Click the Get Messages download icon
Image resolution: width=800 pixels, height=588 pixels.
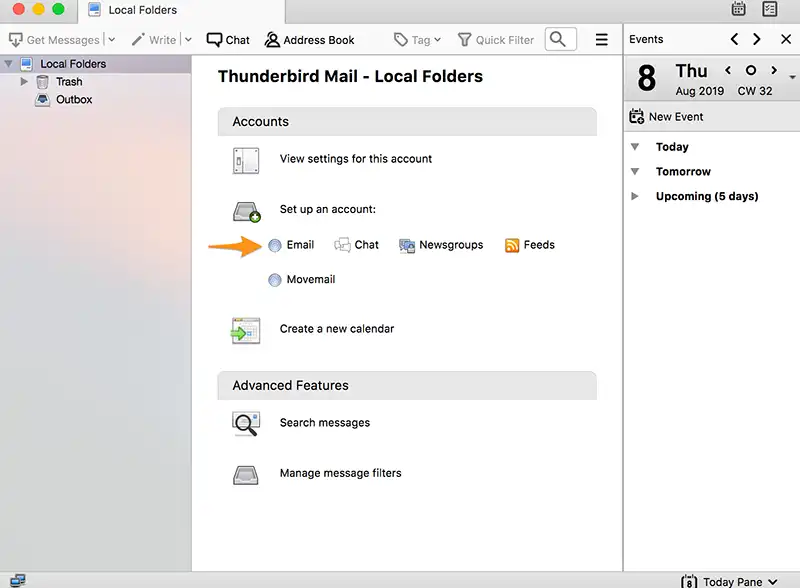click(16, 40)
